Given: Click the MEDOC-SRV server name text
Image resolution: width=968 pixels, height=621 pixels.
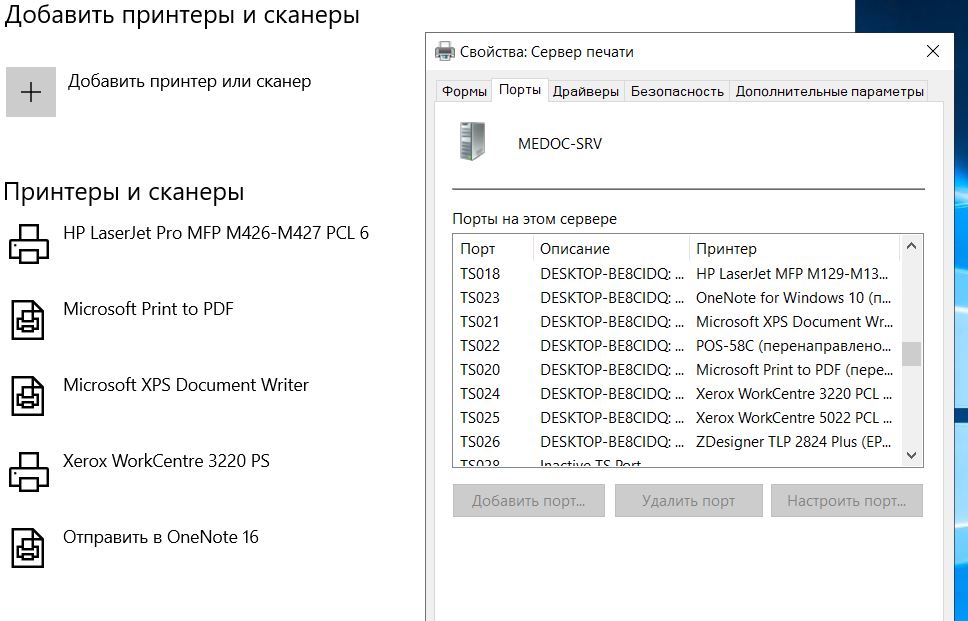Looking at the screenshot, I should pos(560,144).
